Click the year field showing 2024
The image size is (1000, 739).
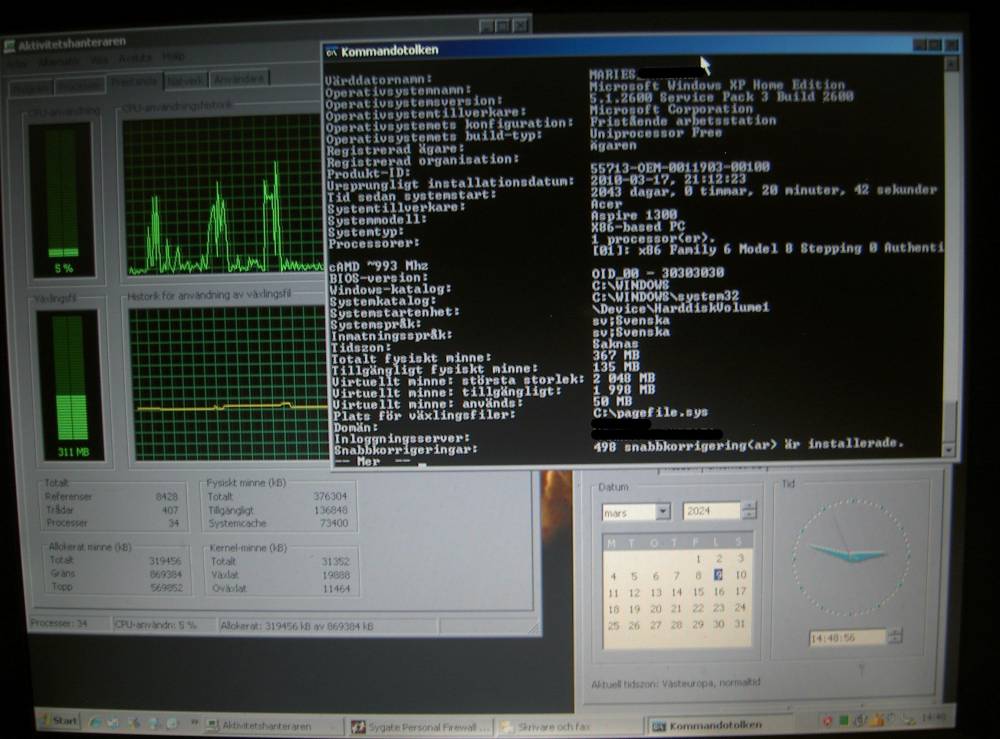(712, 511)
